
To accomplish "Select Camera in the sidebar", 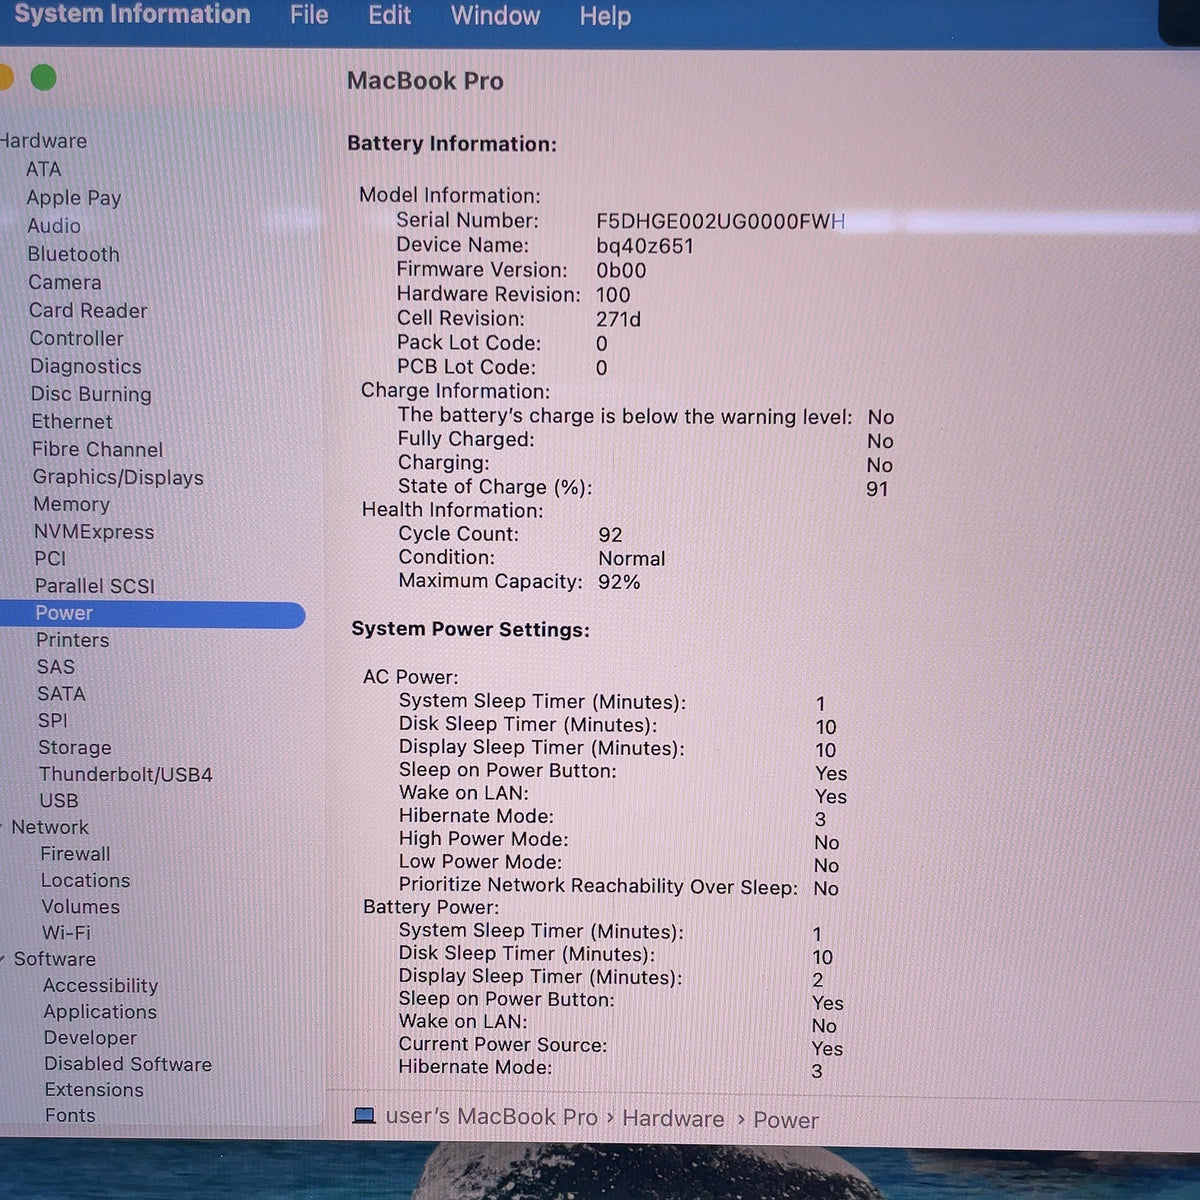I will pyautogui.click(x=65, y=282).
